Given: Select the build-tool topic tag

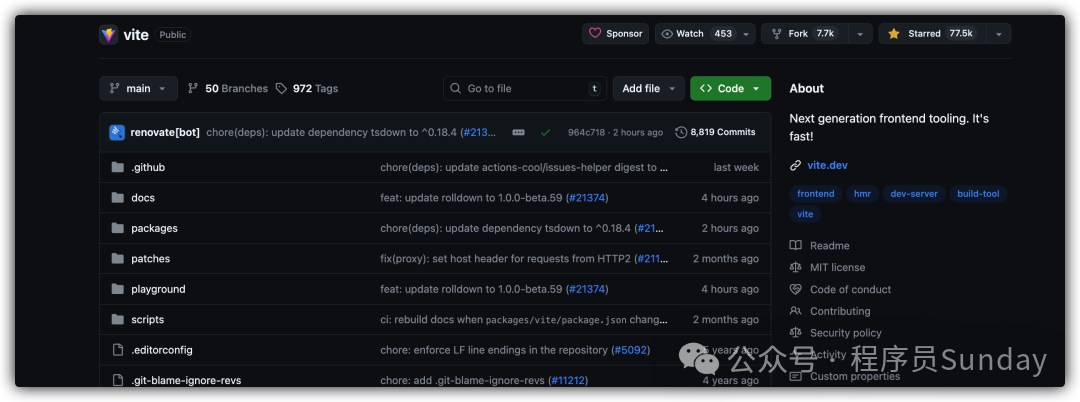Looking at the screenshot, I should click(977, 194).
